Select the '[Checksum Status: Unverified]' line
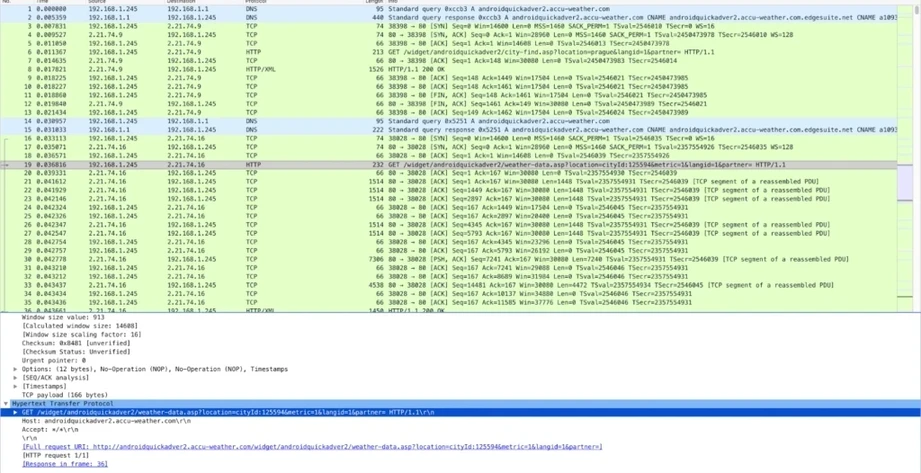 click(76, 352)
